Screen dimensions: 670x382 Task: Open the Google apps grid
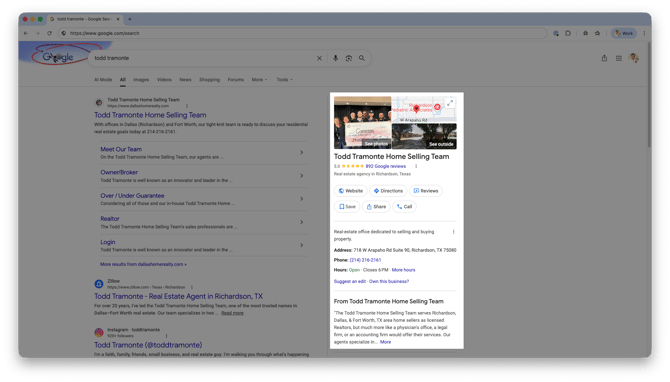619,58
